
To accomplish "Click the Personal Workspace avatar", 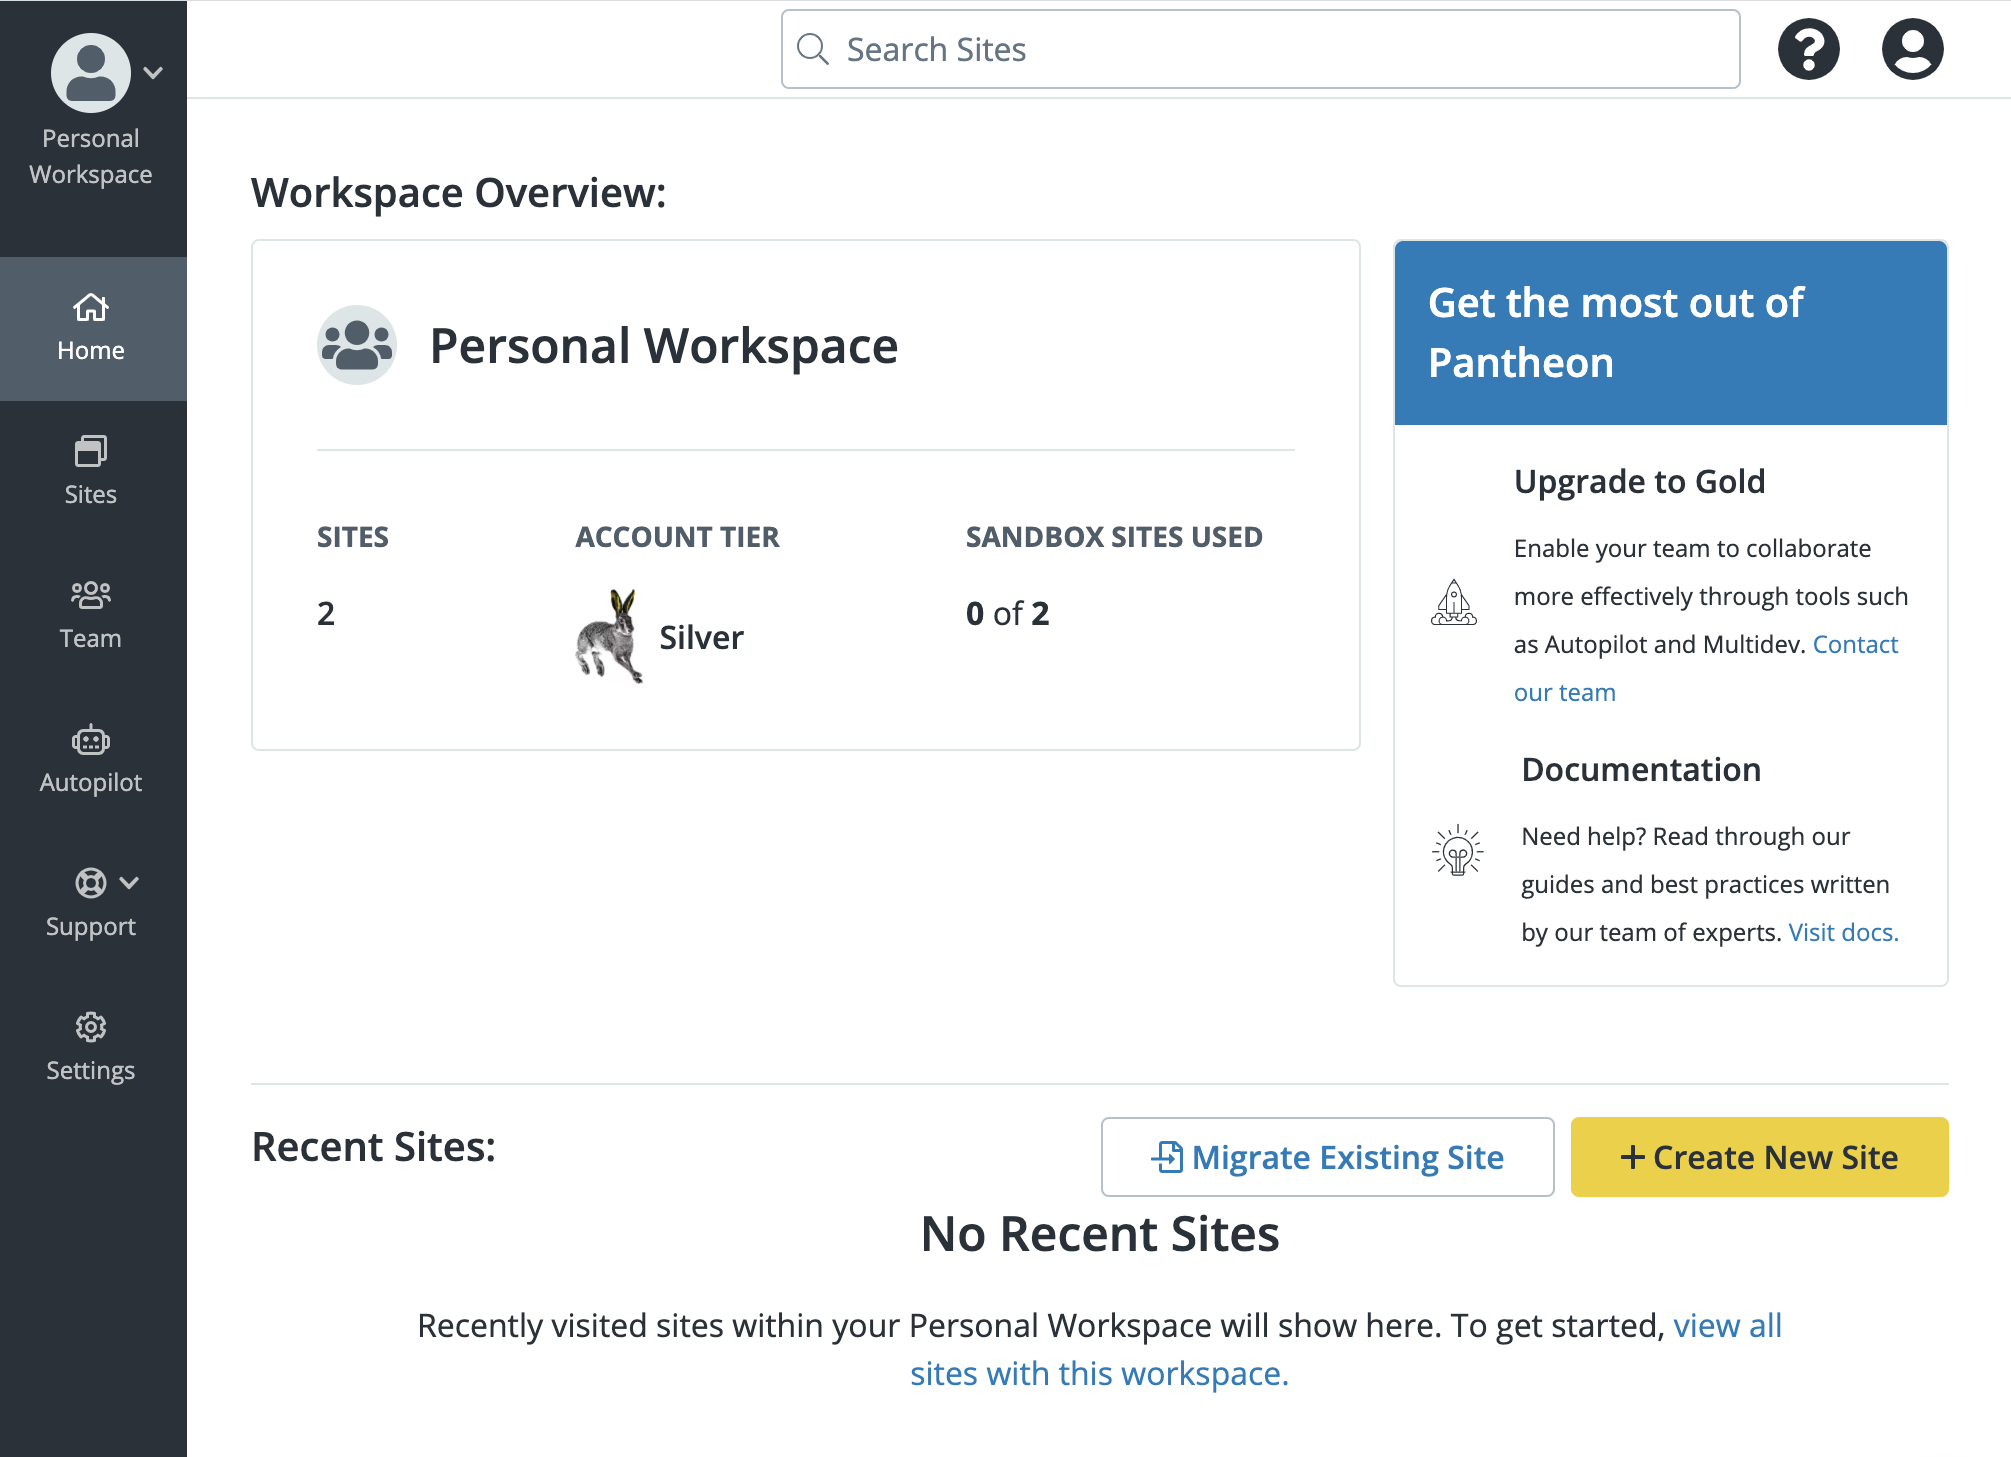I will point(90,71).
